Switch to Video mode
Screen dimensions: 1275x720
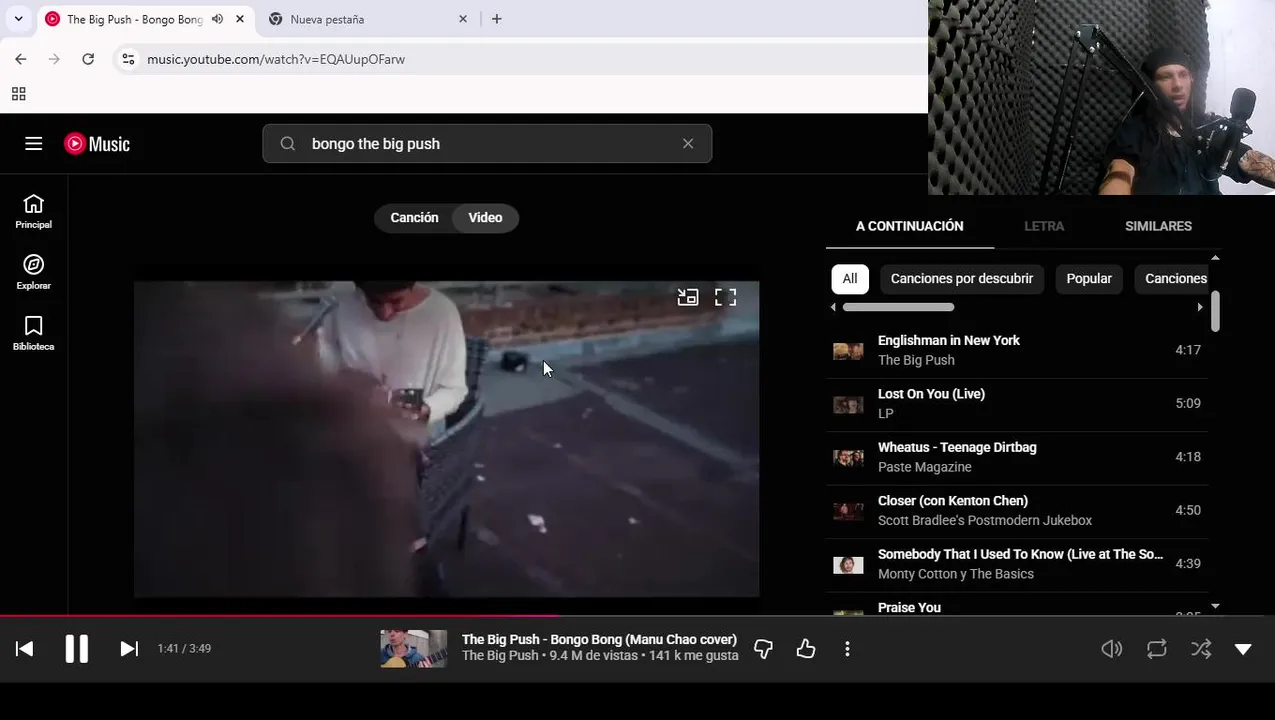tap(485, 218)
